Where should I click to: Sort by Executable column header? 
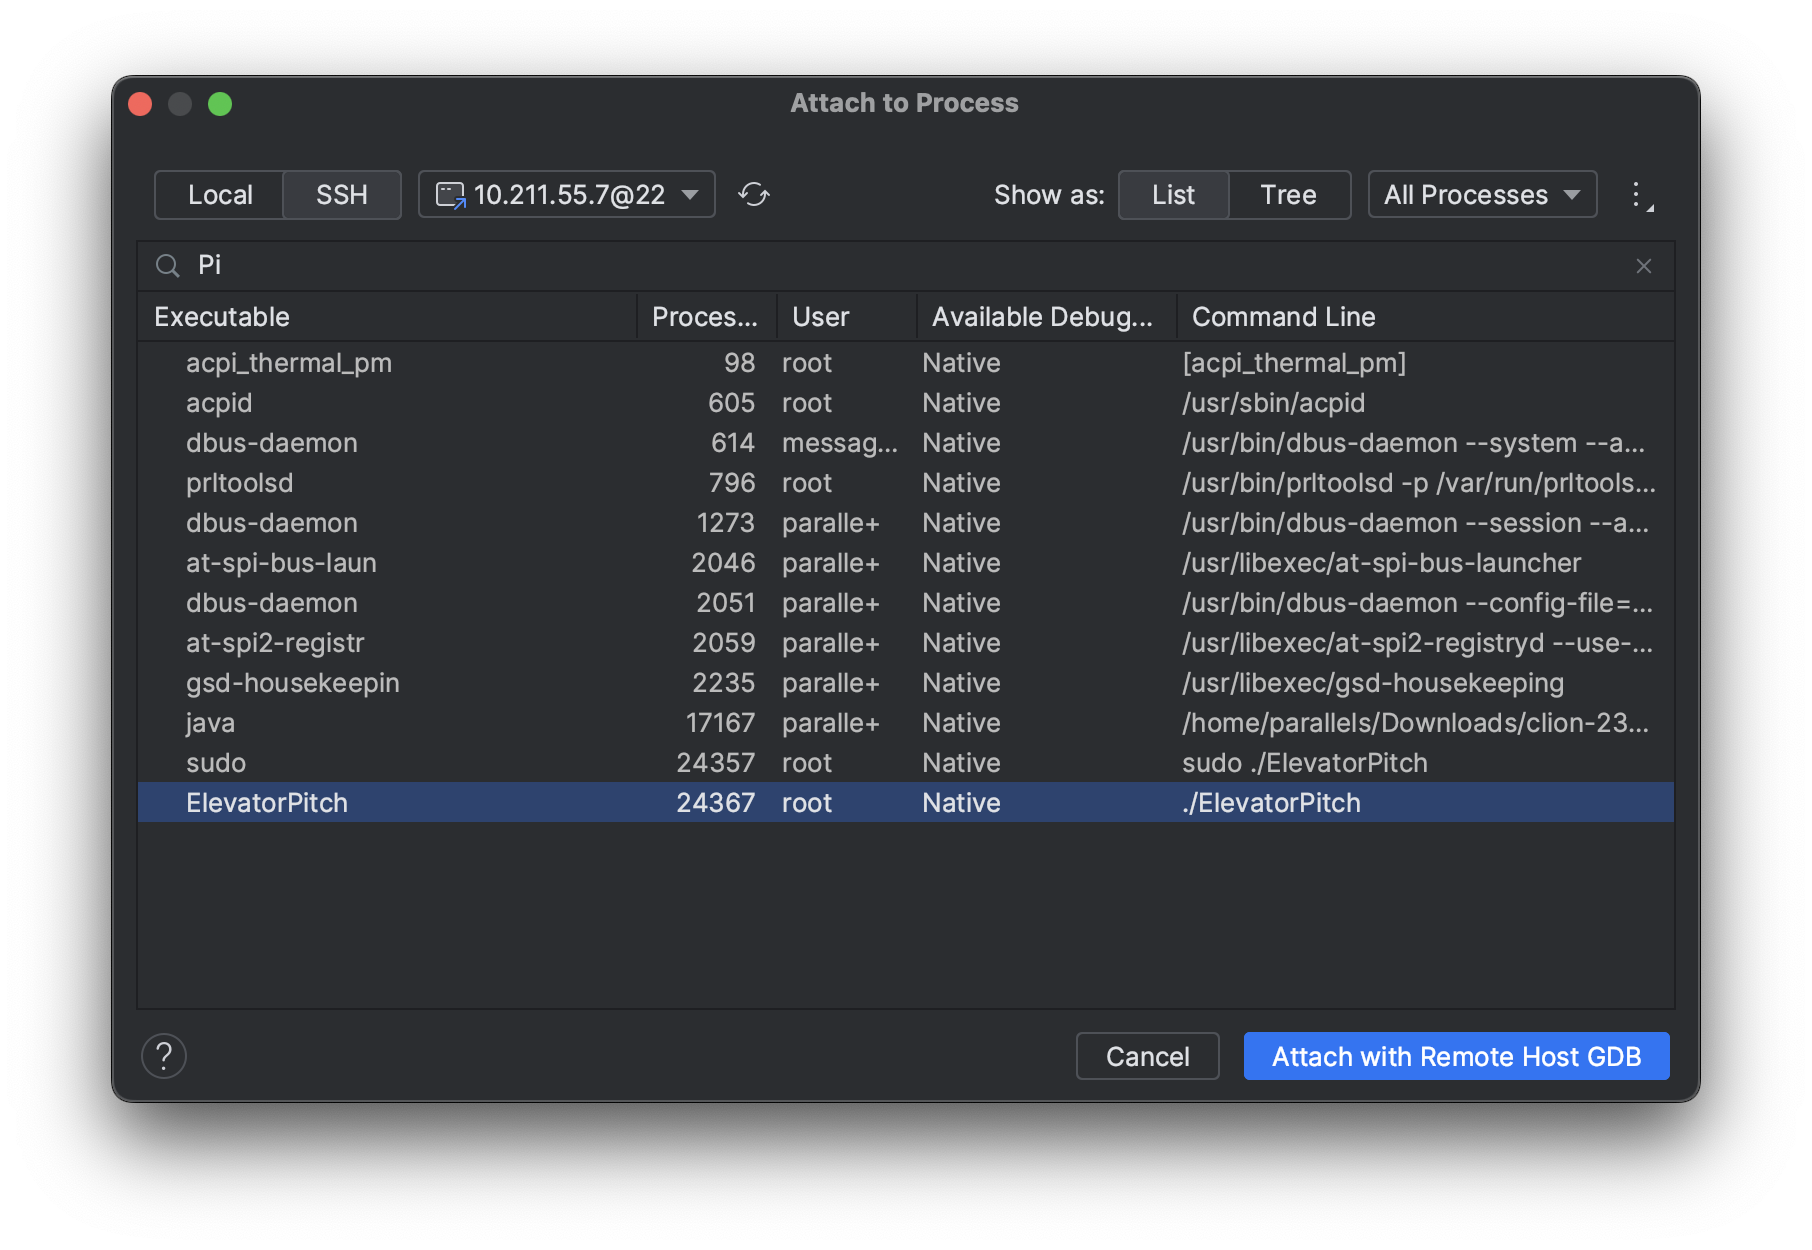pos(222,317)
